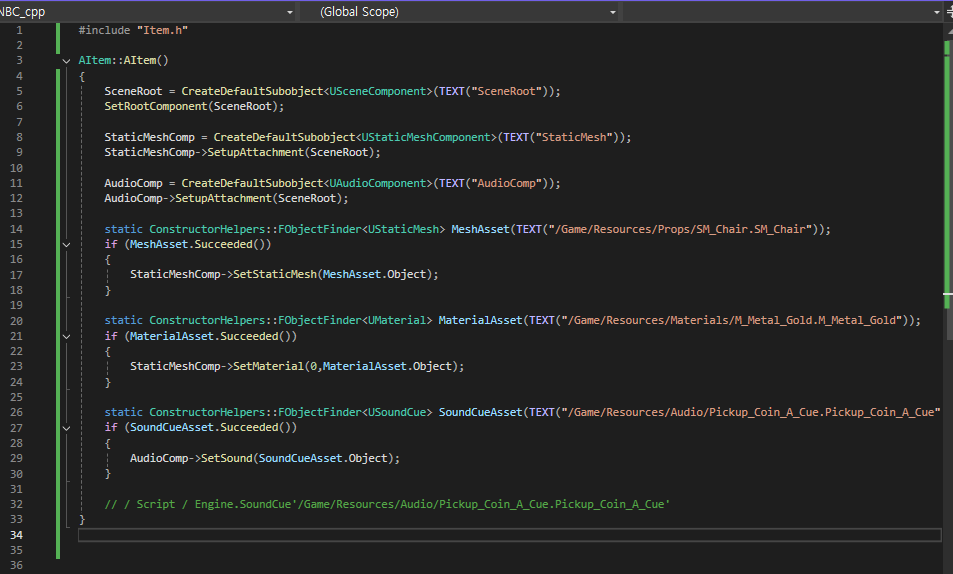Click SetupAttachment call on line 12

[223, 198]
